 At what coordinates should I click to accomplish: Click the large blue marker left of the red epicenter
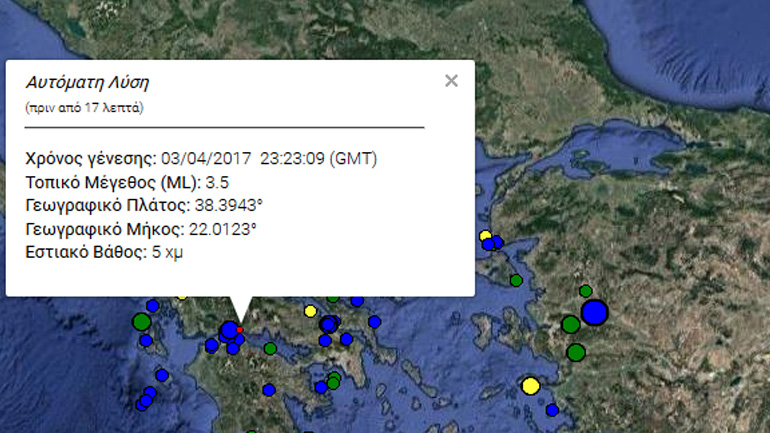pyautogui.click(x=229, y=330)
